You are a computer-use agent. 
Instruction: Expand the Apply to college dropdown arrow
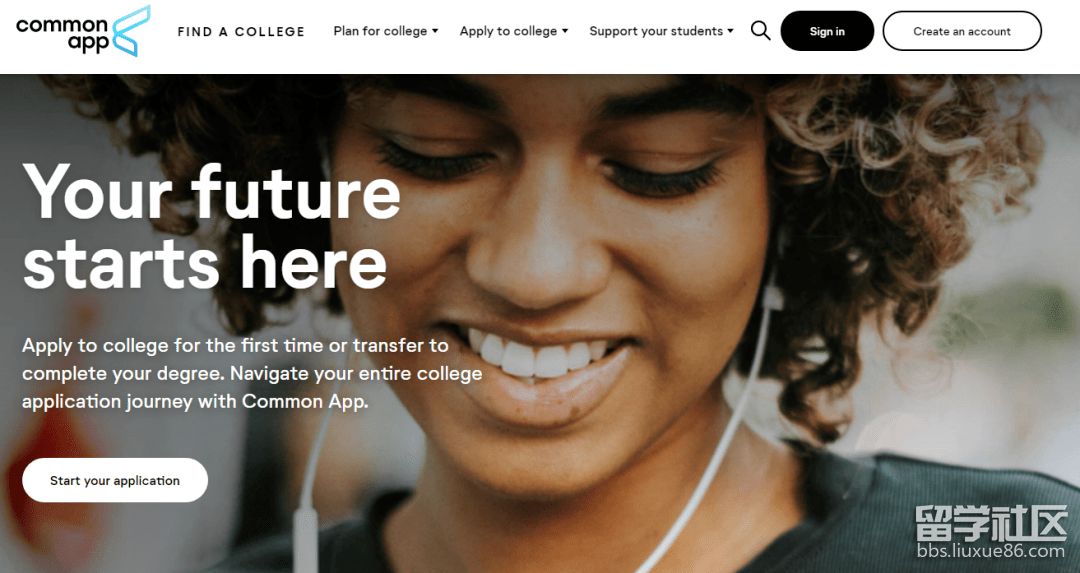point(565,31)
